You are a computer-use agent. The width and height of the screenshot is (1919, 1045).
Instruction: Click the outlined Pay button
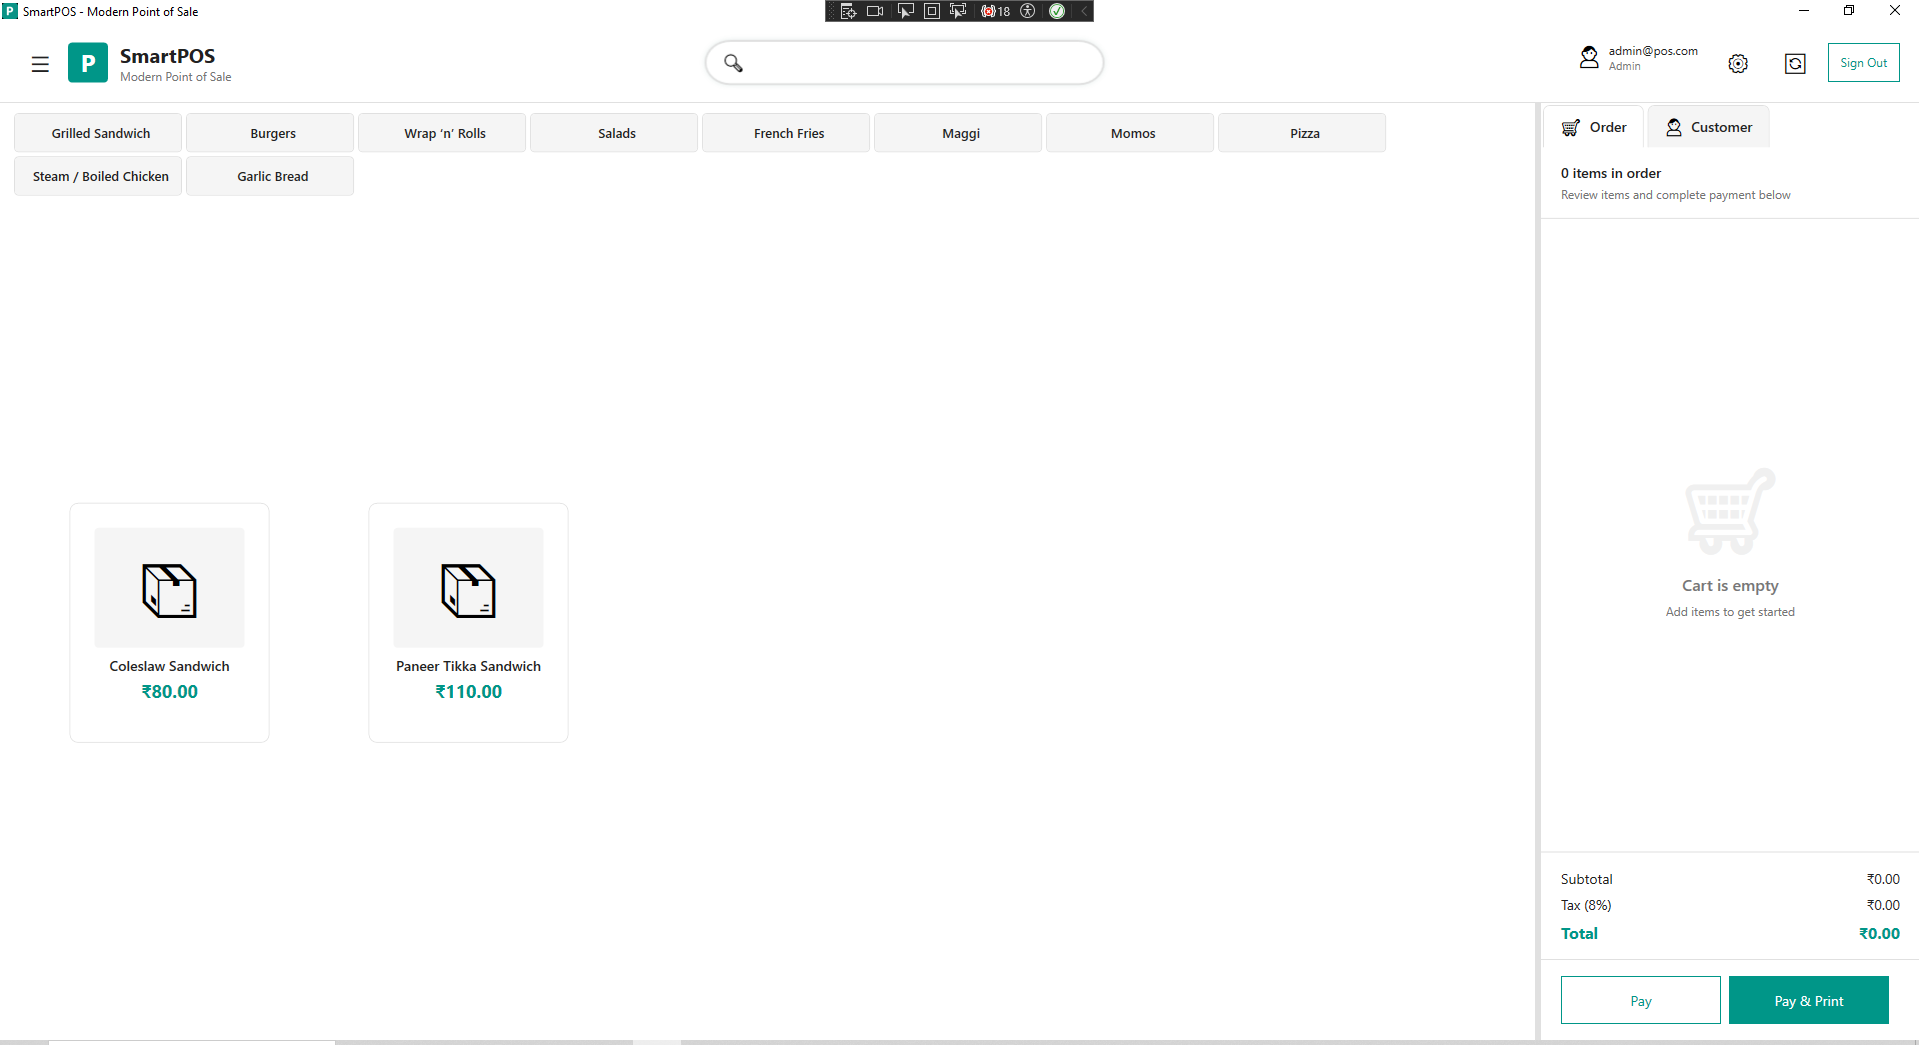click(x=1640, y=1000)
